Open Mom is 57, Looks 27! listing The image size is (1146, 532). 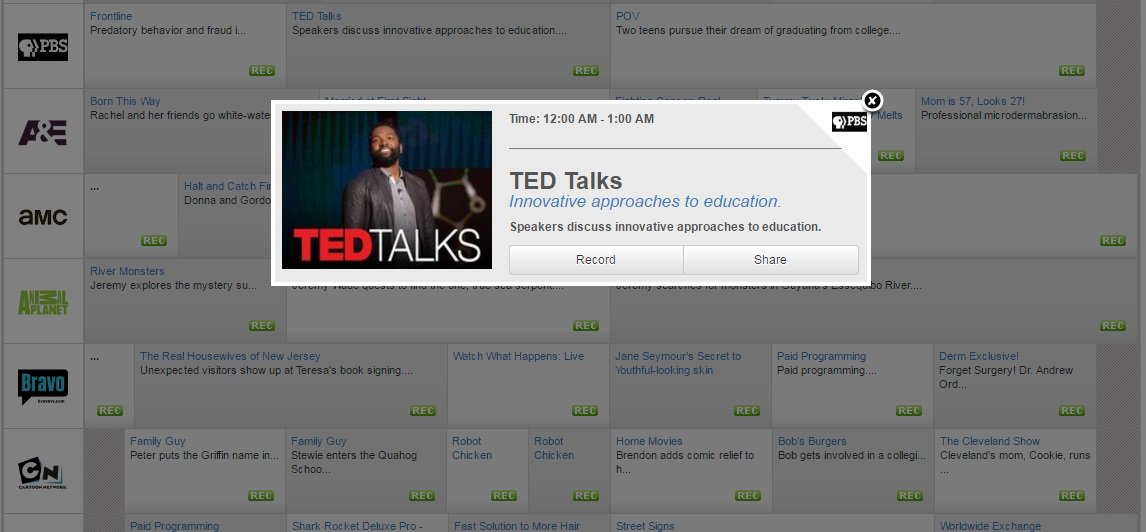click(x=973, y=101)
